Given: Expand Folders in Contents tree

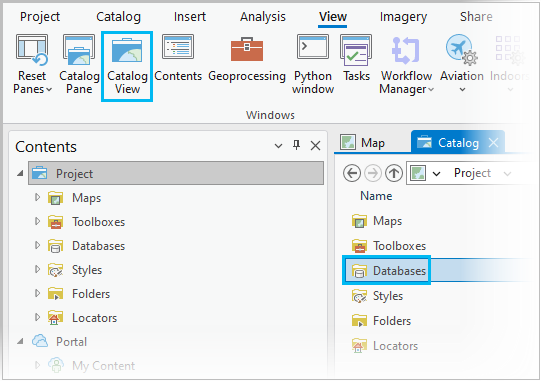Looking at the screenshot, I should click(37, 294).
